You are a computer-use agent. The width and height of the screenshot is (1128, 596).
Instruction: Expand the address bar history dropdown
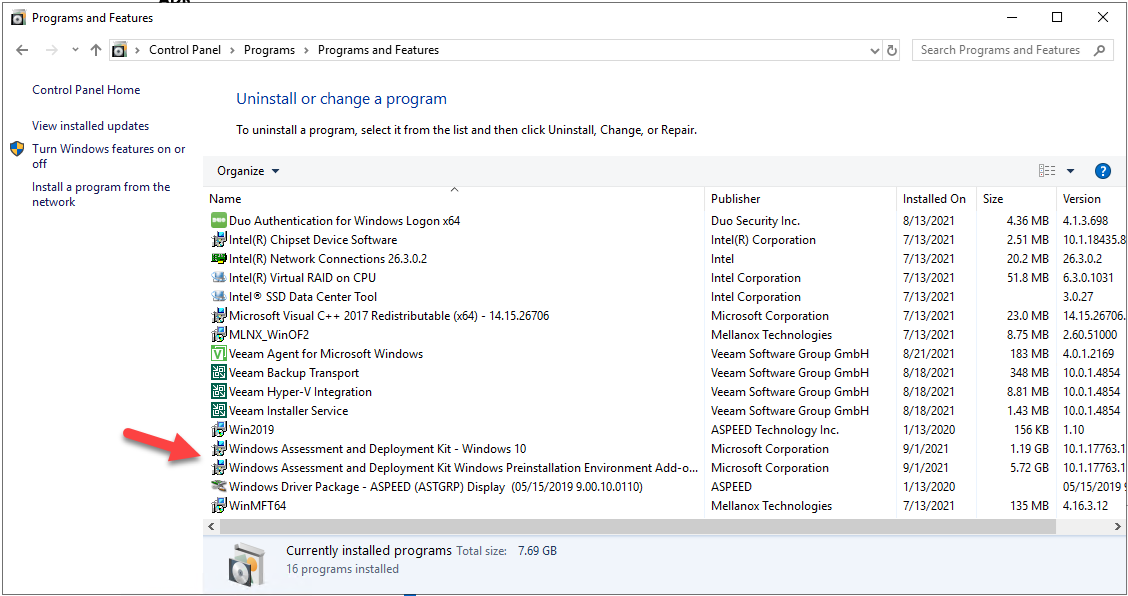click(875, 50)
